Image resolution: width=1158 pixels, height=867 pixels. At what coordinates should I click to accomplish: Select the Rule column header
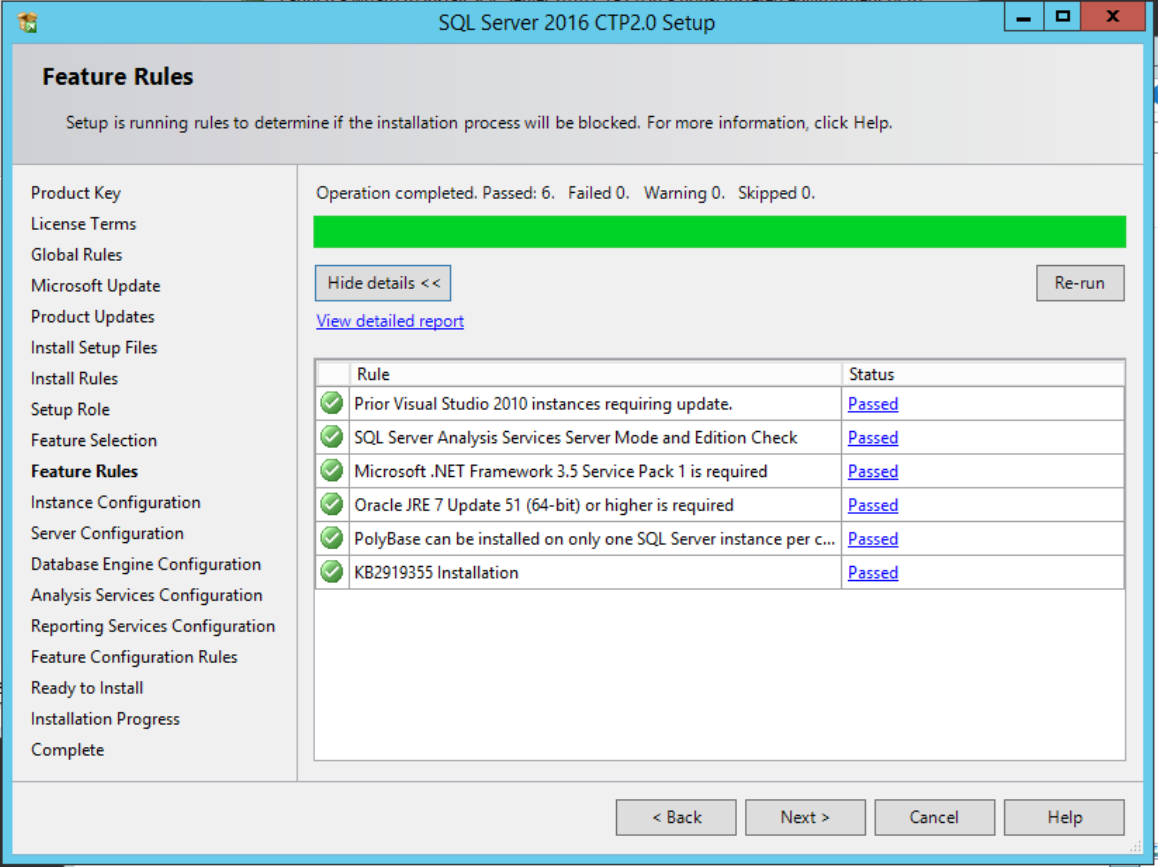tap(595, 374)
